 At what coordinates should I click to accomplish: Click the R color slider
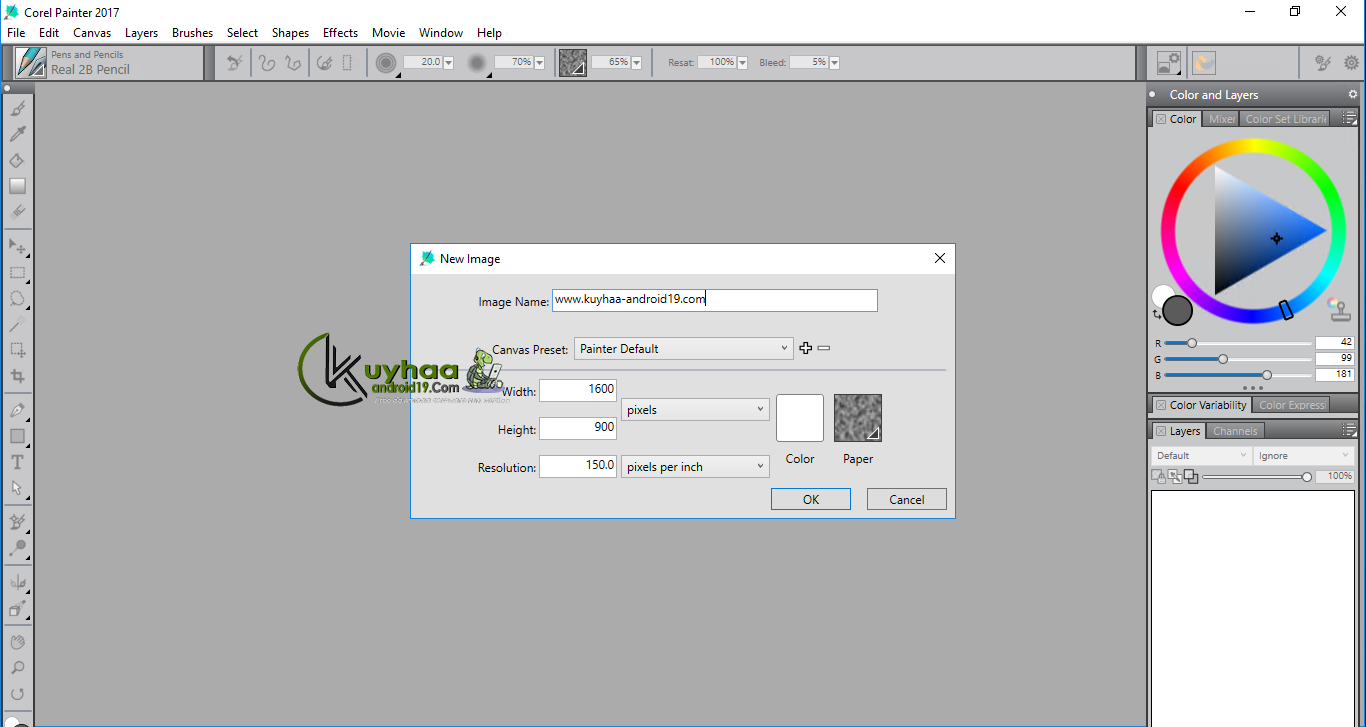tap(1238, 343)
